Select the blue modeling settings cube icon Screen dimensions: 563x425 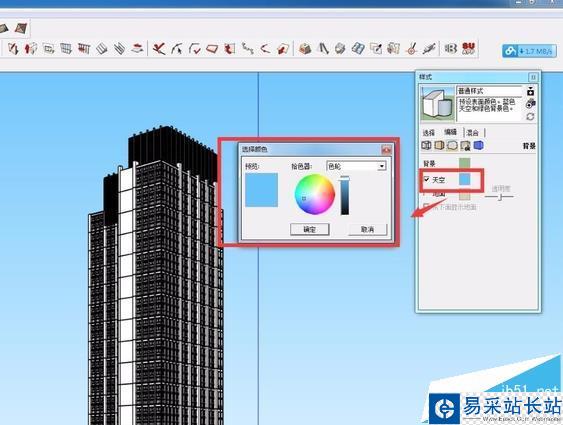(478, 145)
